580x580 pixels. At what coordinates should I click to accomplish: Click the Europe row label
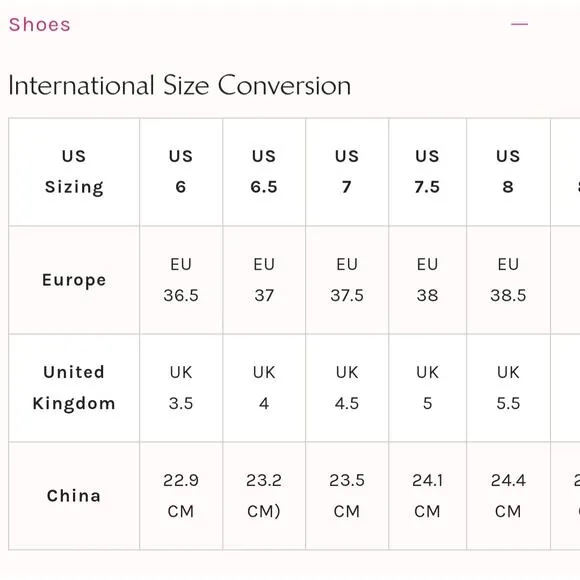pos(74,280)
